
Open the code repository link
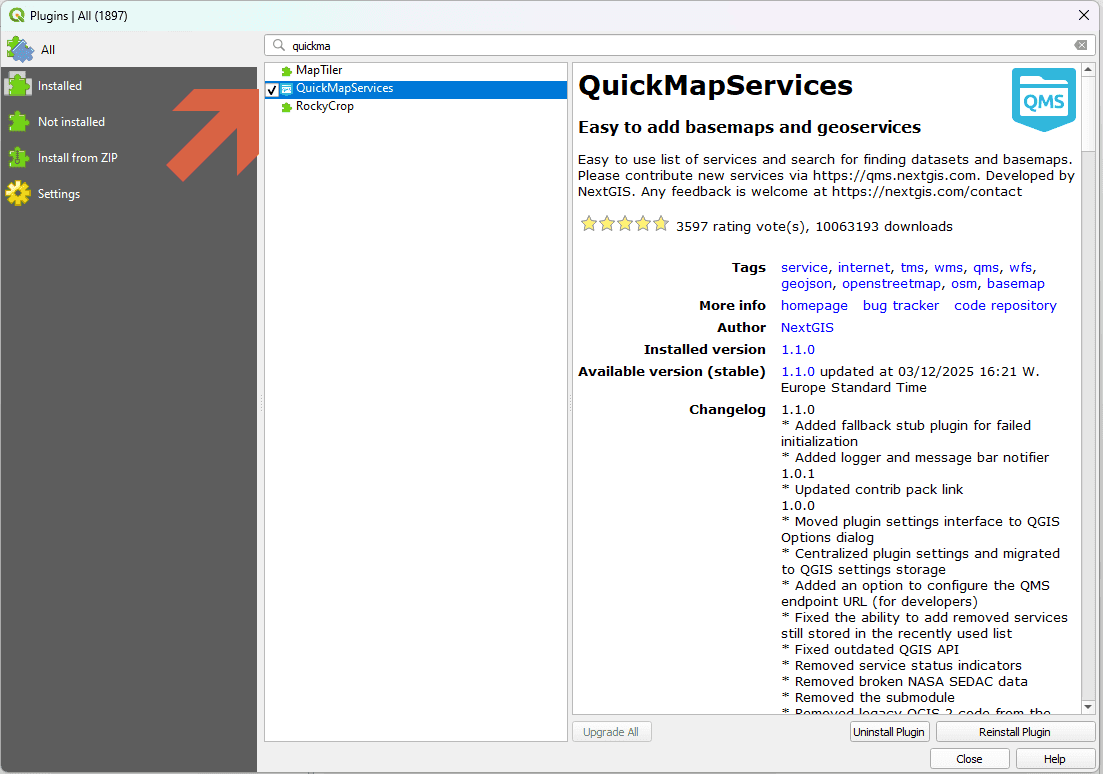pyautogui.click(x=1005, y=305)
